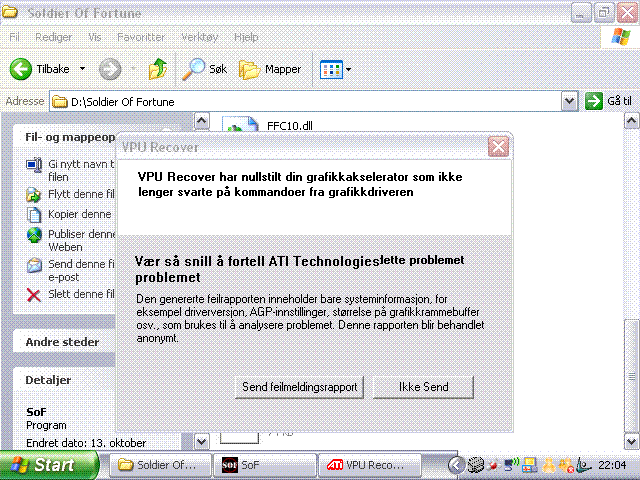The height and width of the screenshot is (480, 640).
Task: Click the Up one folder icon
Action: 158,69
